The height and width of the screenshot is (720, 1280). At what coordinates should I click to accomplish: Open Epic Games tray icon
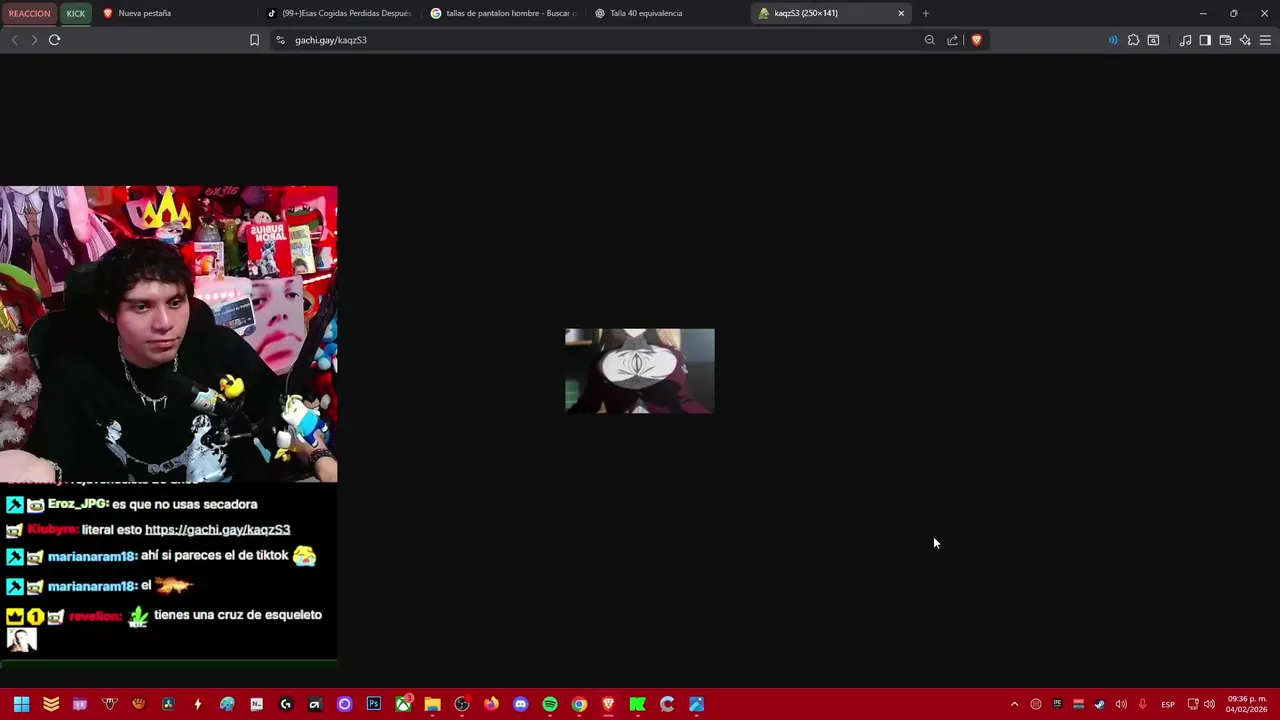click(1057, 704)
